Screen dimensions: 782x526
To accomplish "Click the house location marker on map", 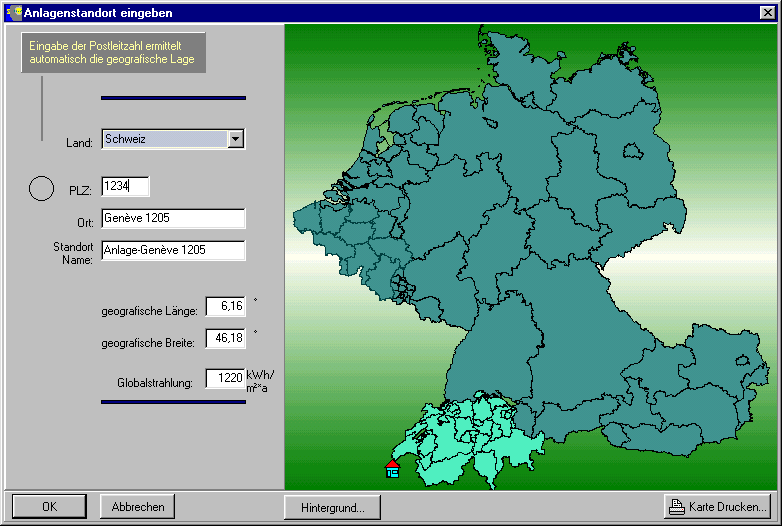I will tap(392, 469).
